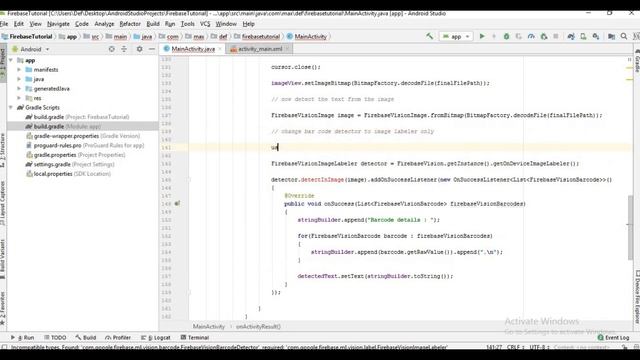
Task: Open Project panel gear settings
Action: pyautogui.click(x=140, y=49)
